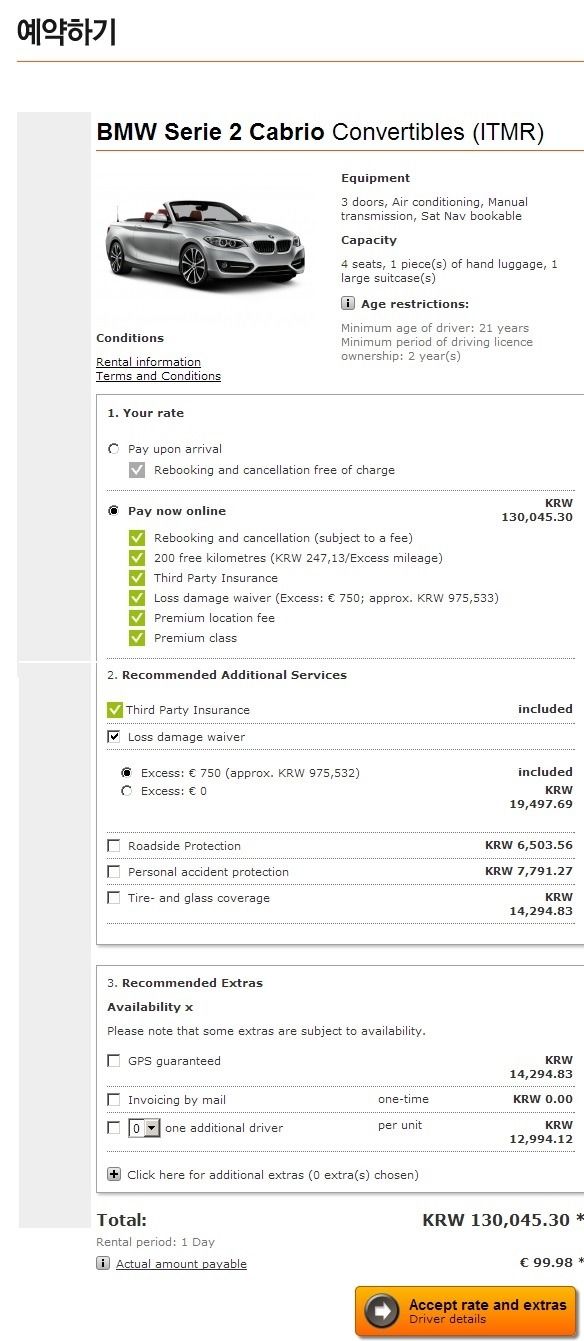
Task: Click the plus icon for additional extras
Action: [114, 1174]
